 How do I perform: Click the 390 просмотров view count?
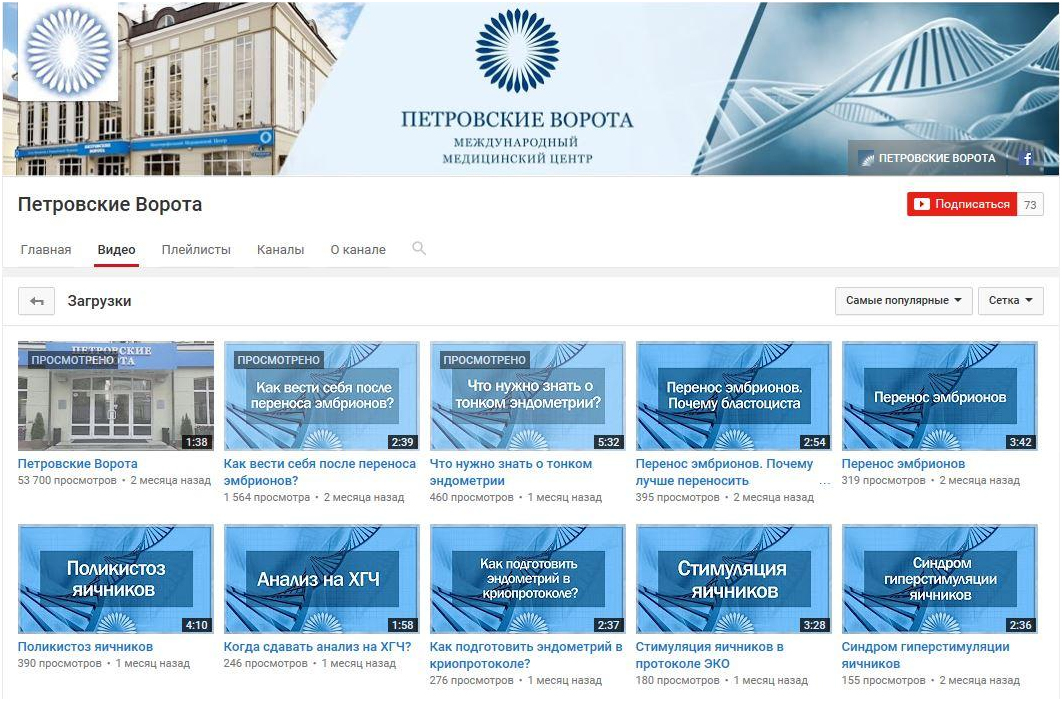(x=60, y=663)
